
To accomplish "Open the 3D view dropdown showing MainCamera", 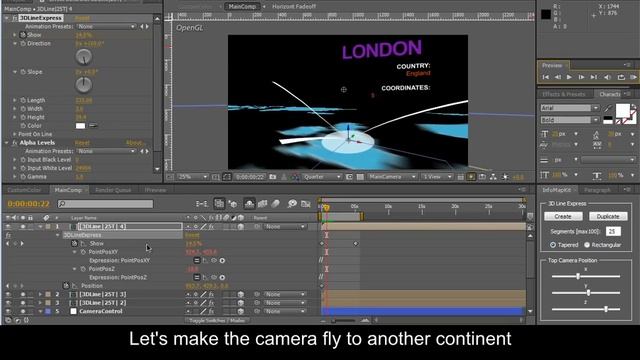I will tap(391, 177).
